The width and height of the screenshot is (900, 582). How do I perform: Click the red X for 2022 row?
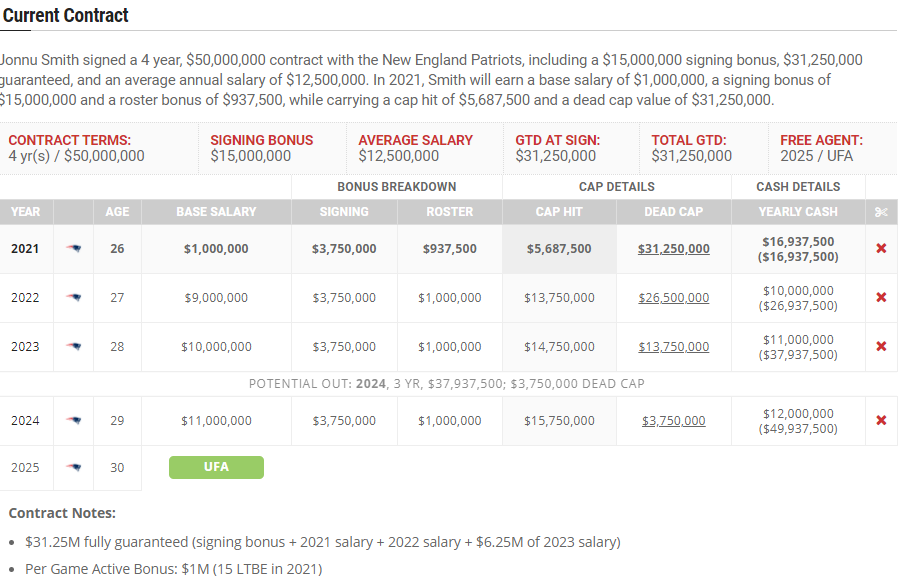(881, 298)
